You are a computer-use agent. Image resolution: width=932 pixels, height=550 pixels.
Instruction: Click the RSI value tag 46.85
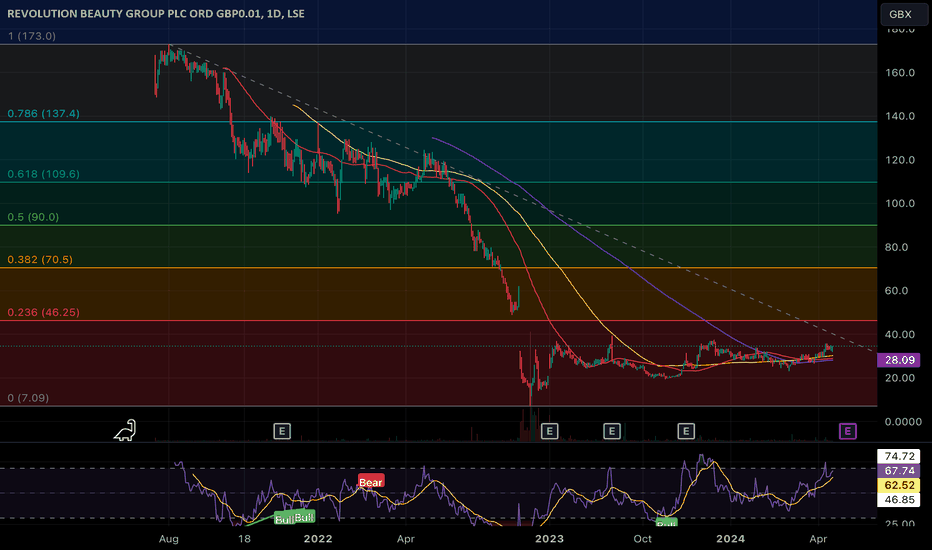(899, 499)
